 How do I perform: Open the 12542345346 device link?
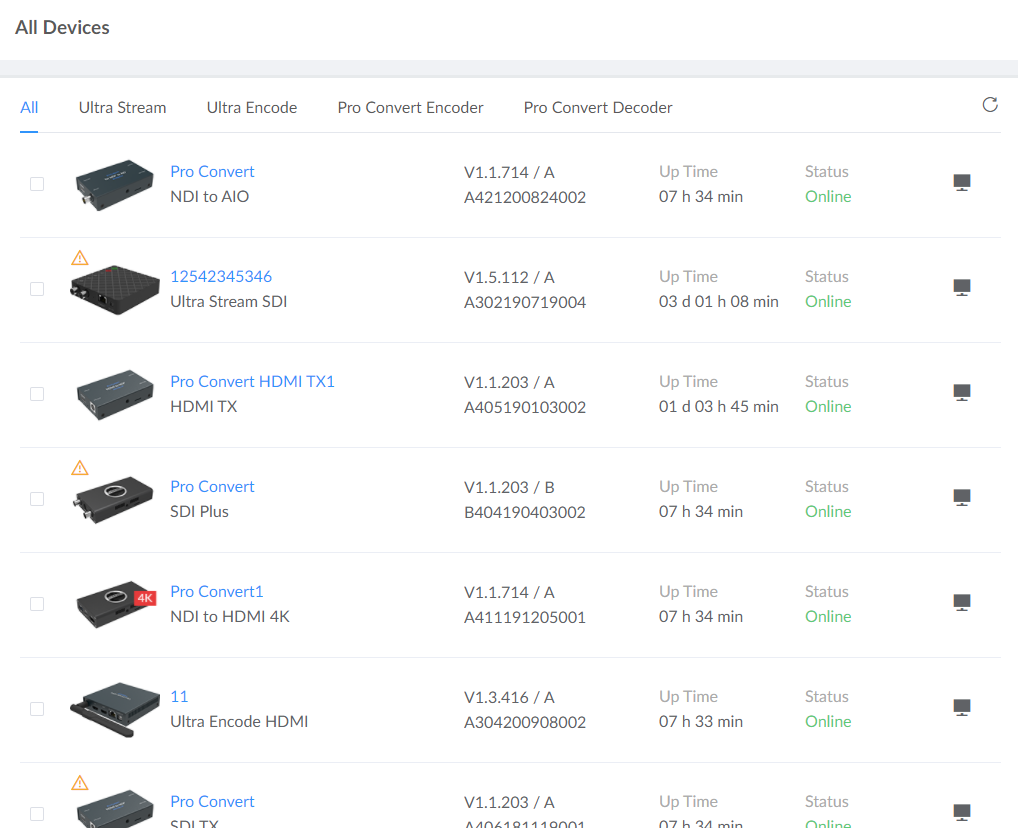(220, 277)
